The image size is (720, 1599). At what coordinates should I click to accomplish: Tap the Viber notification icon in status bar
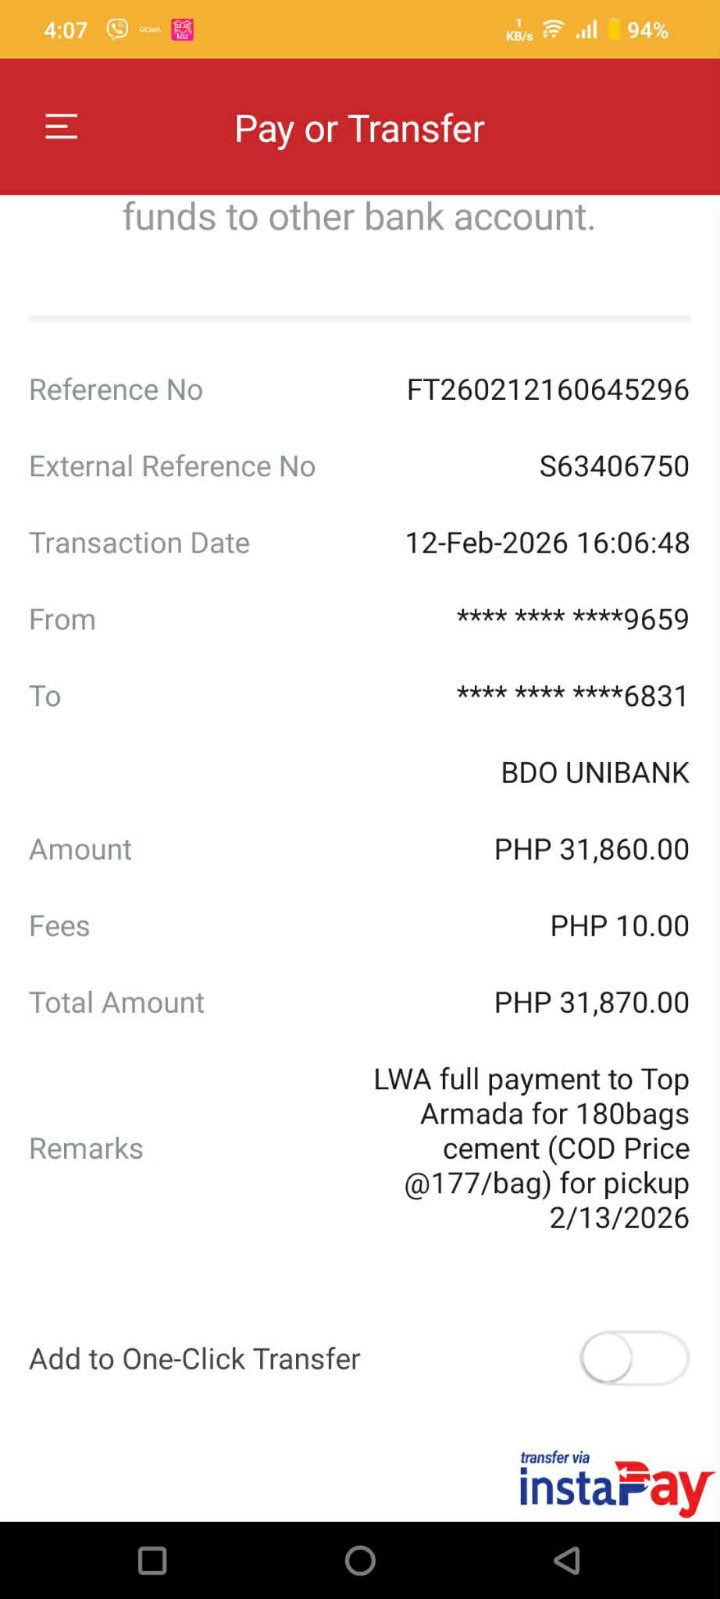[118, 29]
